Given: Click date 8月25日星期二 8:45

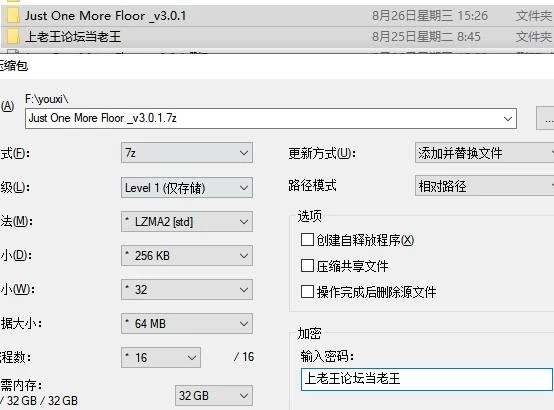Looking at the screenshot, I should [x=426, y=37].
